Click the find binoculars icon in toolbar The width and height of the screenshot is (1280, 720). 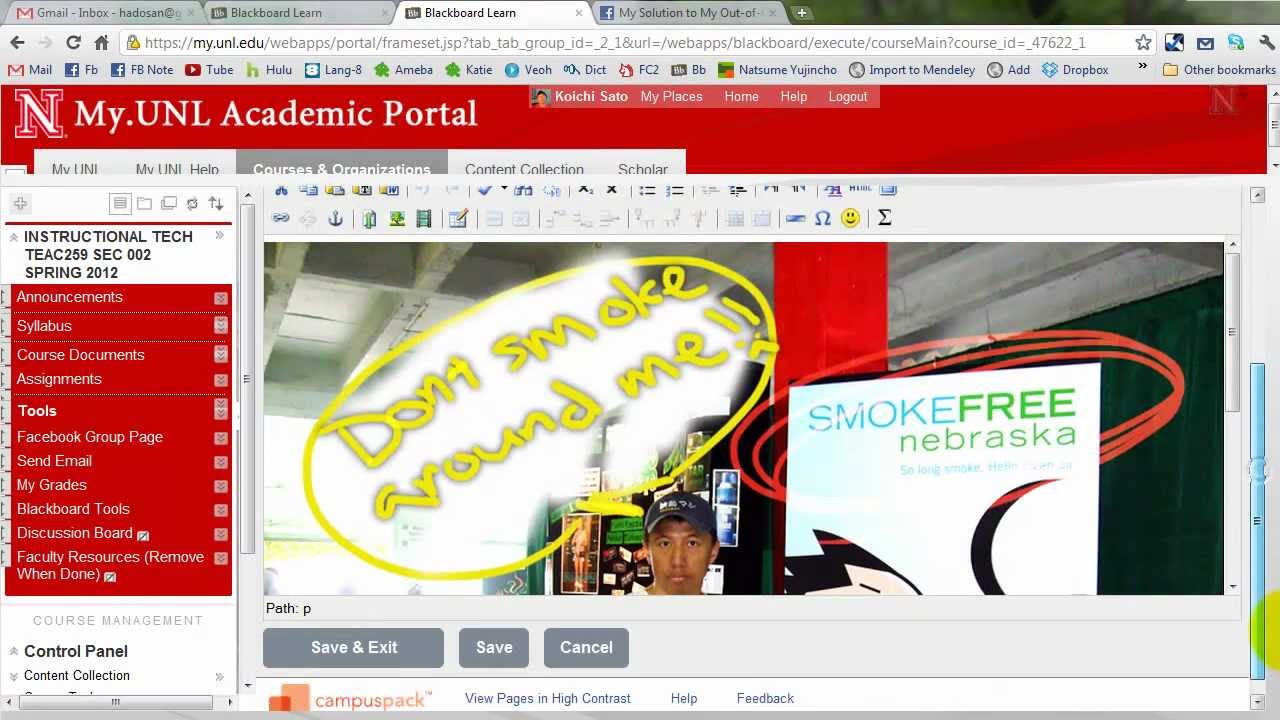[x=523, y=190]
